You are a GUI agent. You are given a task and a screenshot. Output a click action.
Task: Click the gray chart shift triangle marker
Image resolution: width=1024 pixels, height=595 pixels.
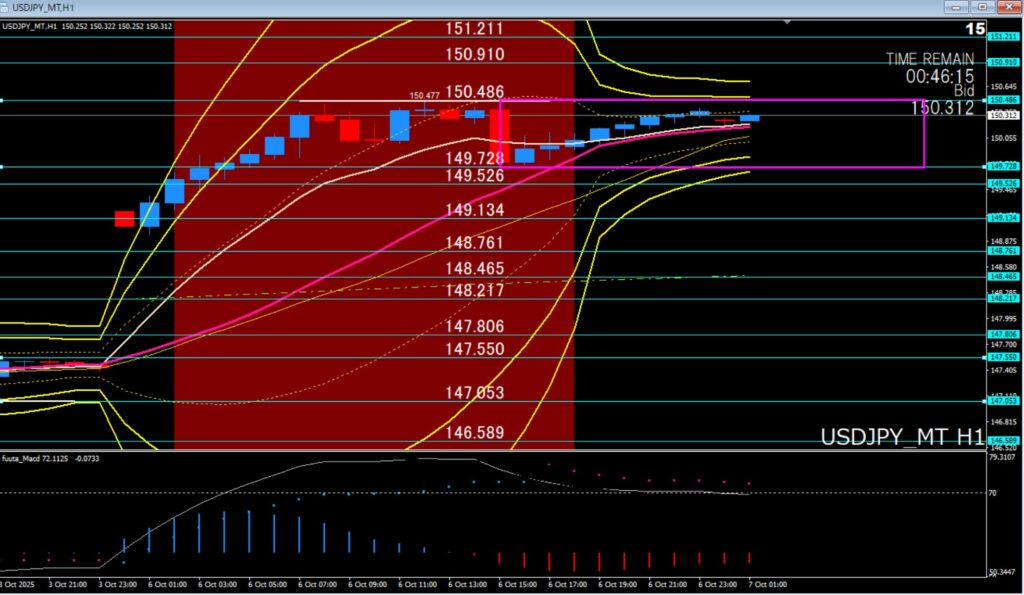tap(788, 21)
